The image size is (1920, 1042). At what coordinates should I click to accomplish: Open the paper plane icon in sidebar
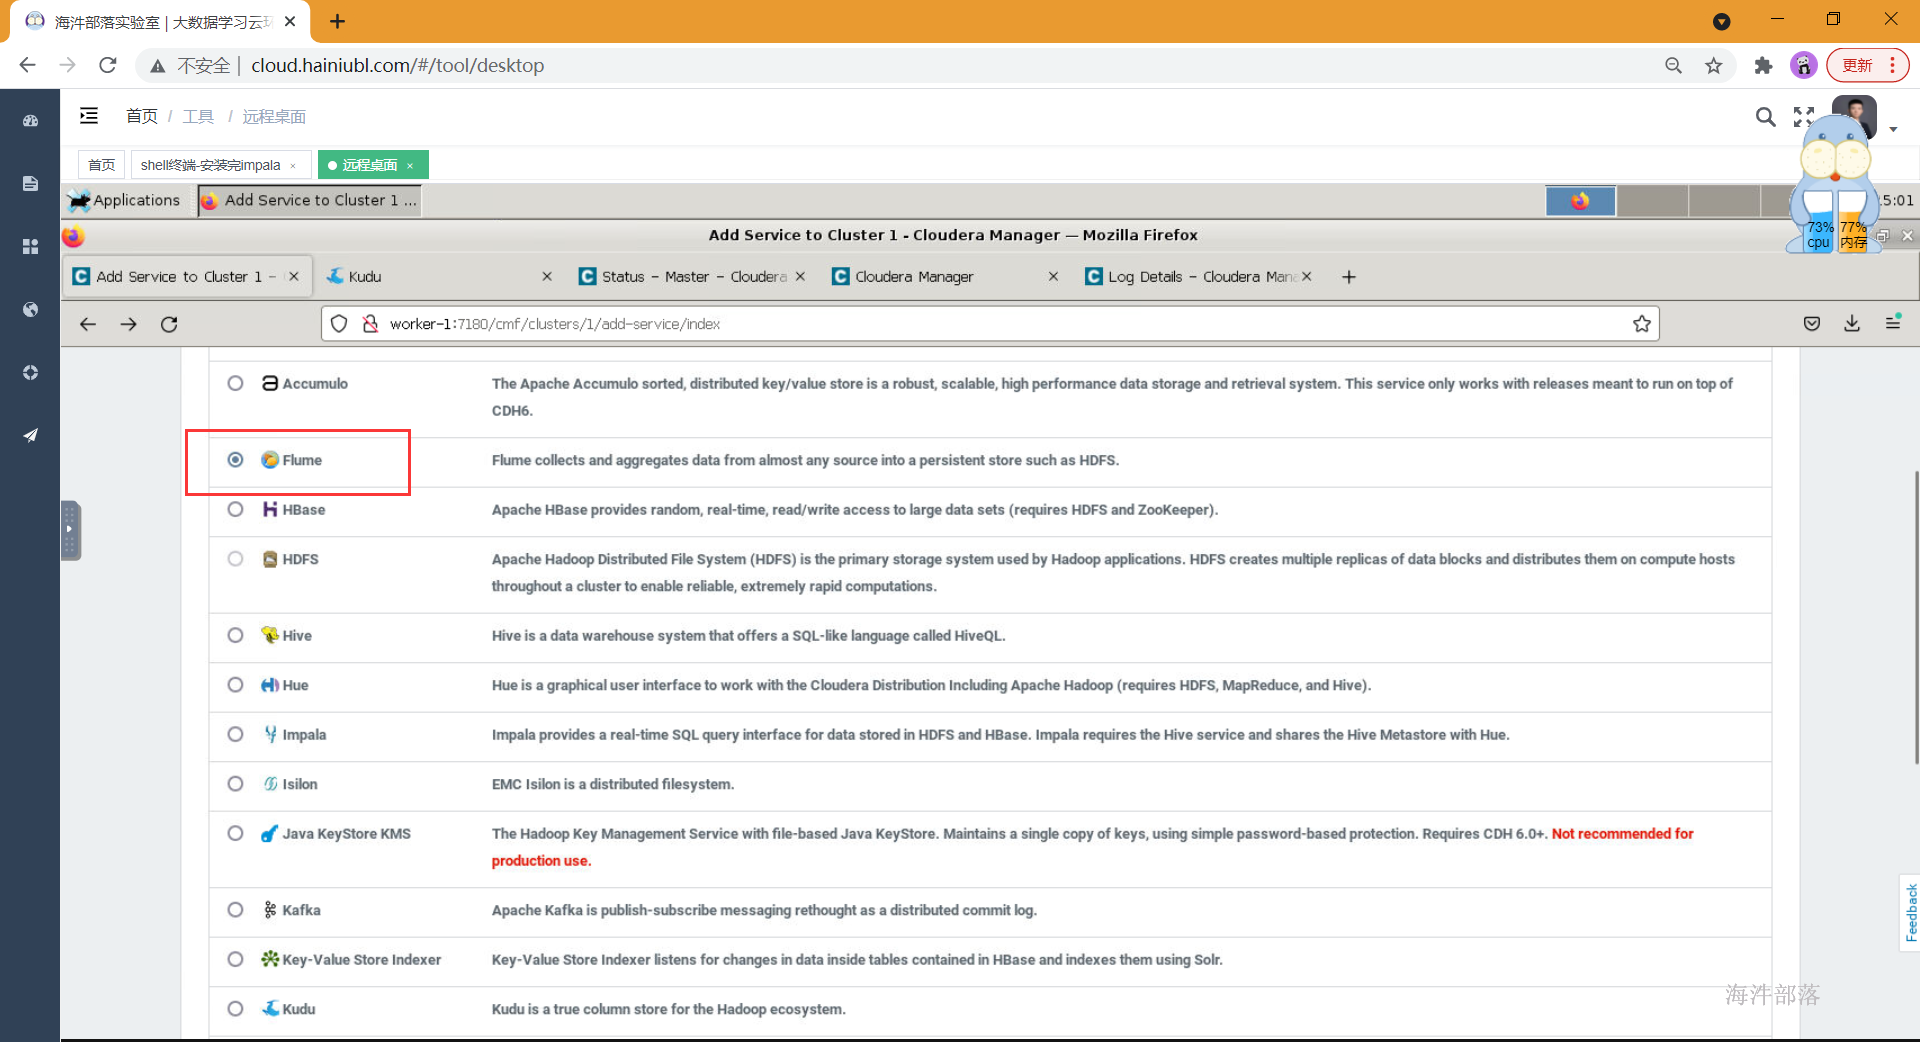(x=30, y=435)
